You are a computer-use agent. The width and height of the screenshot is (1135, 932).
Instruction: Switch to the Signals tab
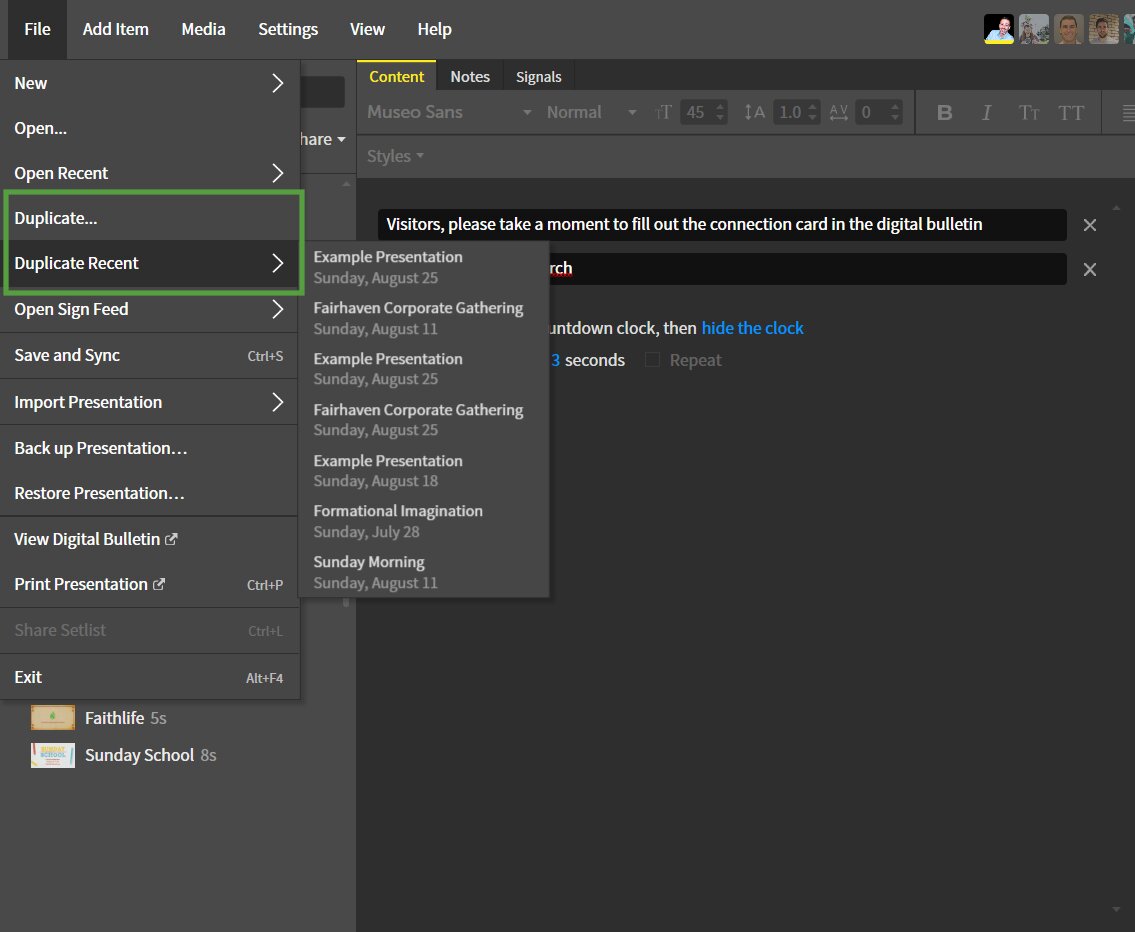(x=538, y=77)
